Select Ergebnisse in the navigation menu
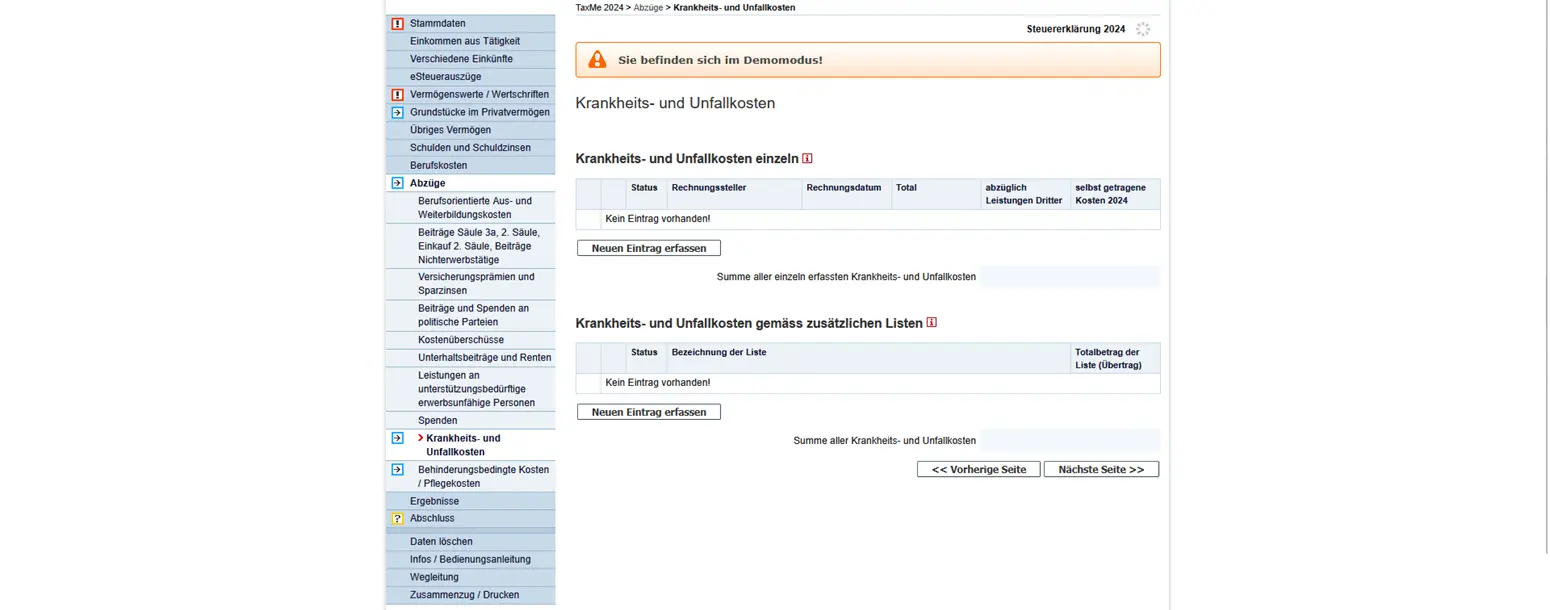 434,501
